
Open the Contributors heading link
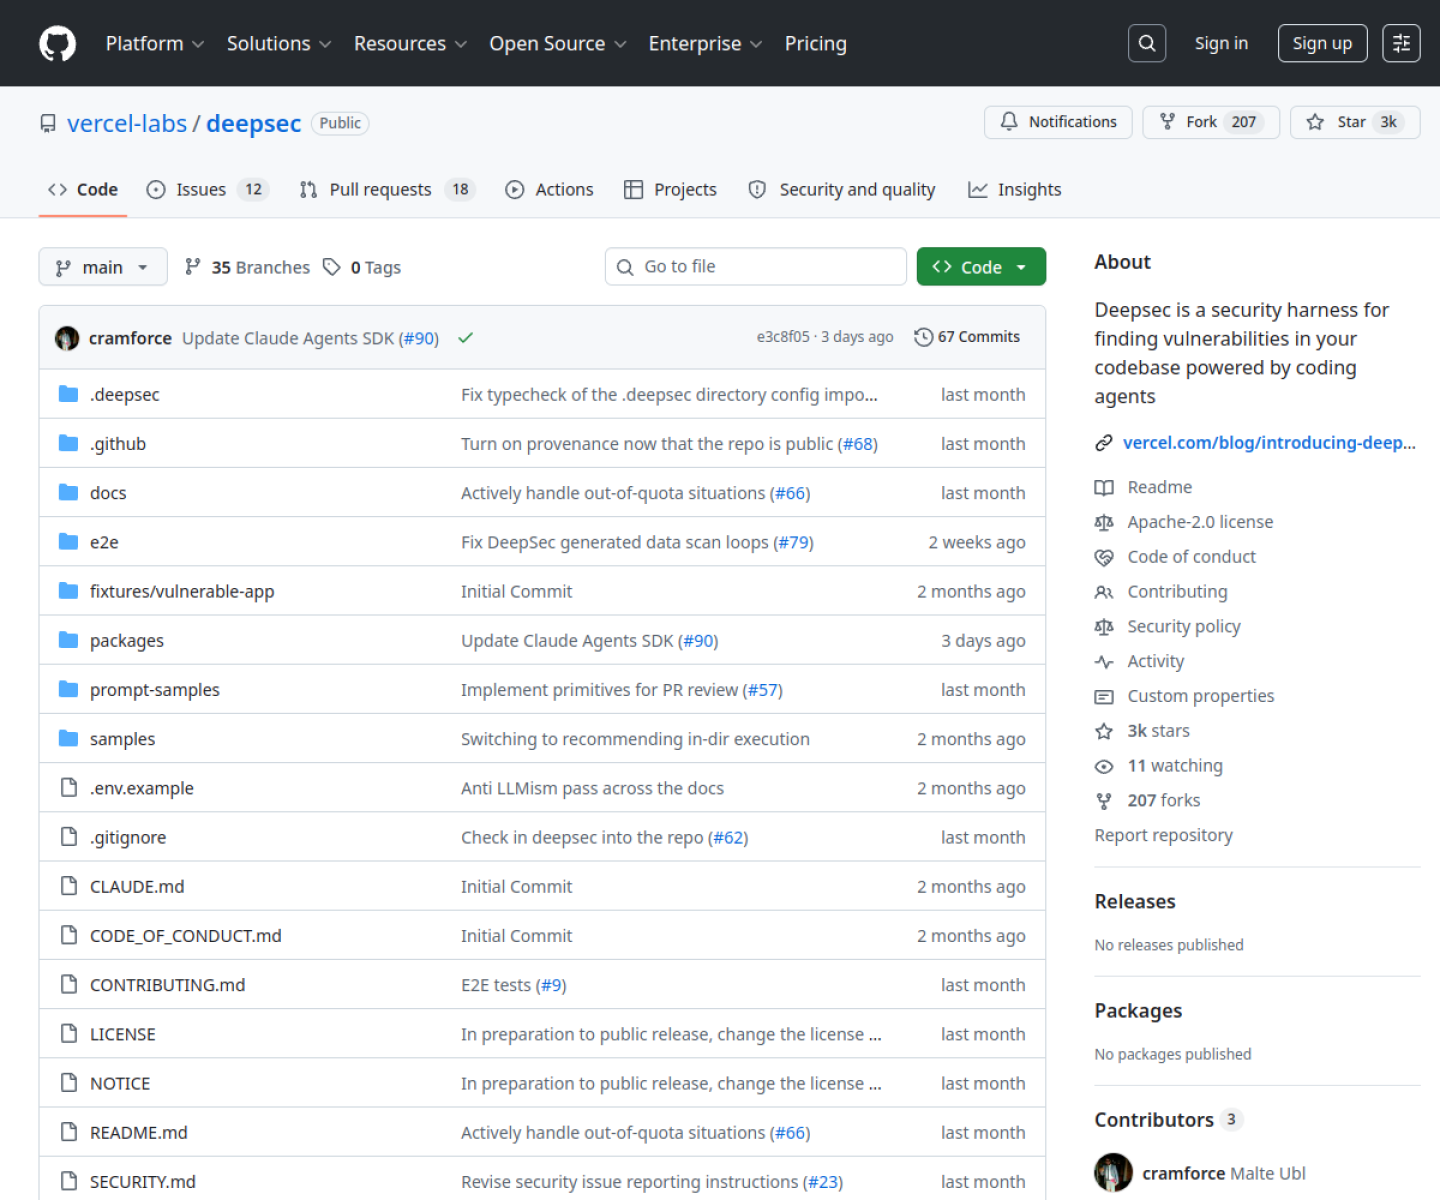(x=1168, y=1120)
